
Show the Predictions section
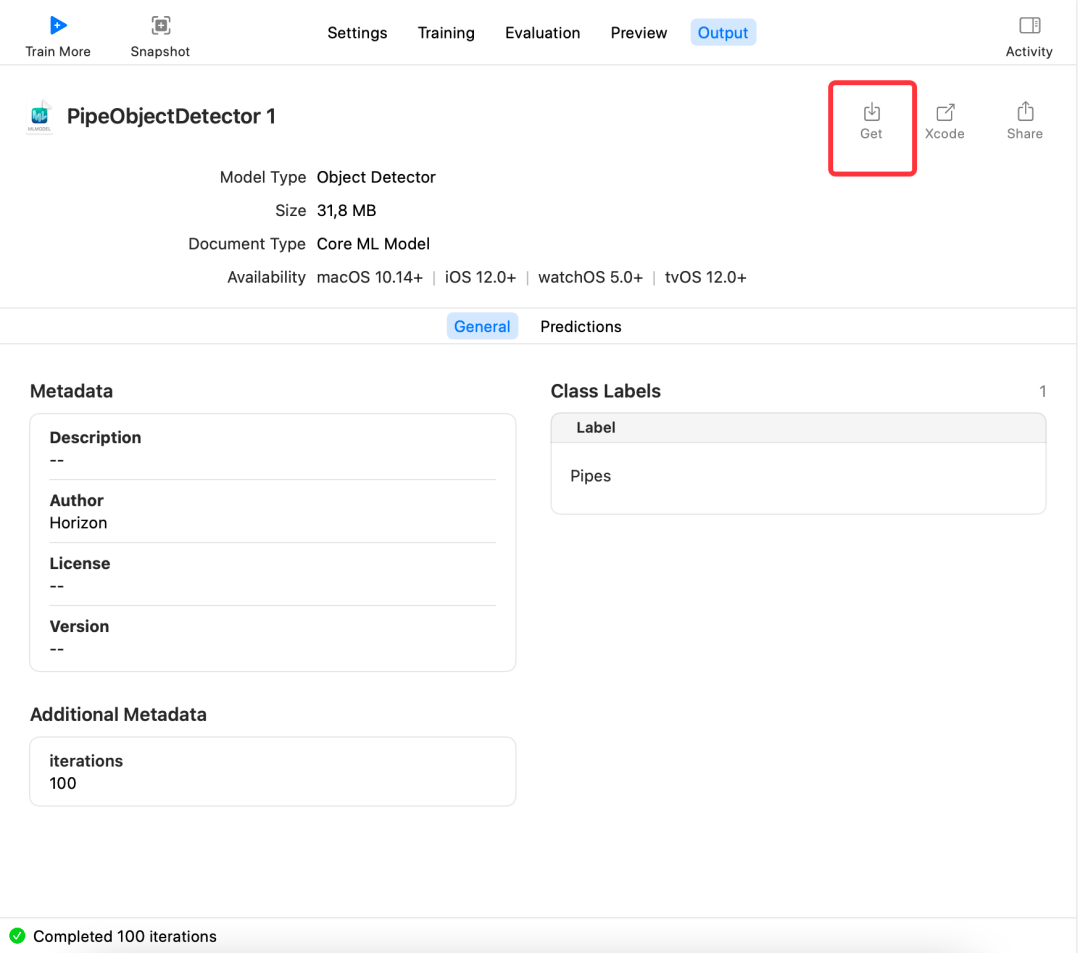581,326
